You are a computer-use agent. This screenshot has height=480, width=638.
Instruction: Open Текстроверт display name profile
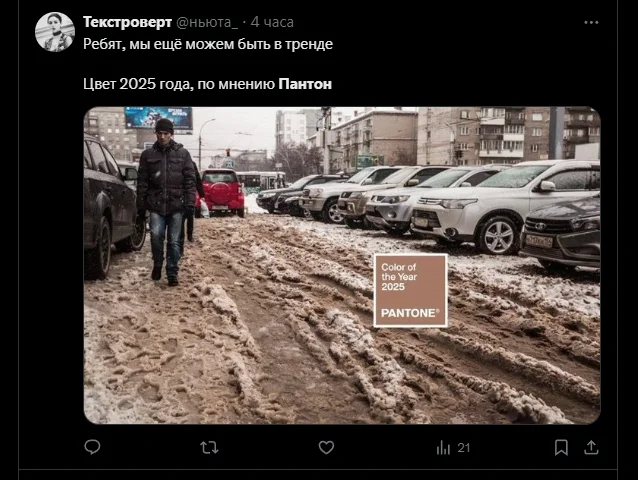click(127, 22)
